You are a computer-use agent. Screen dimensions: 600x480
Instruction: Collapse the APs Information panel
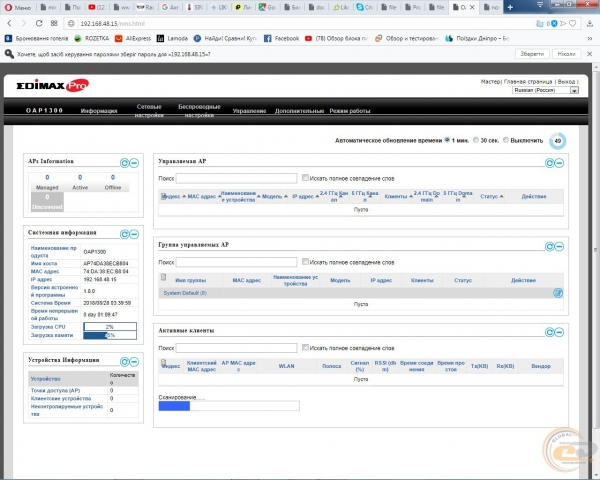pos(134,163)
